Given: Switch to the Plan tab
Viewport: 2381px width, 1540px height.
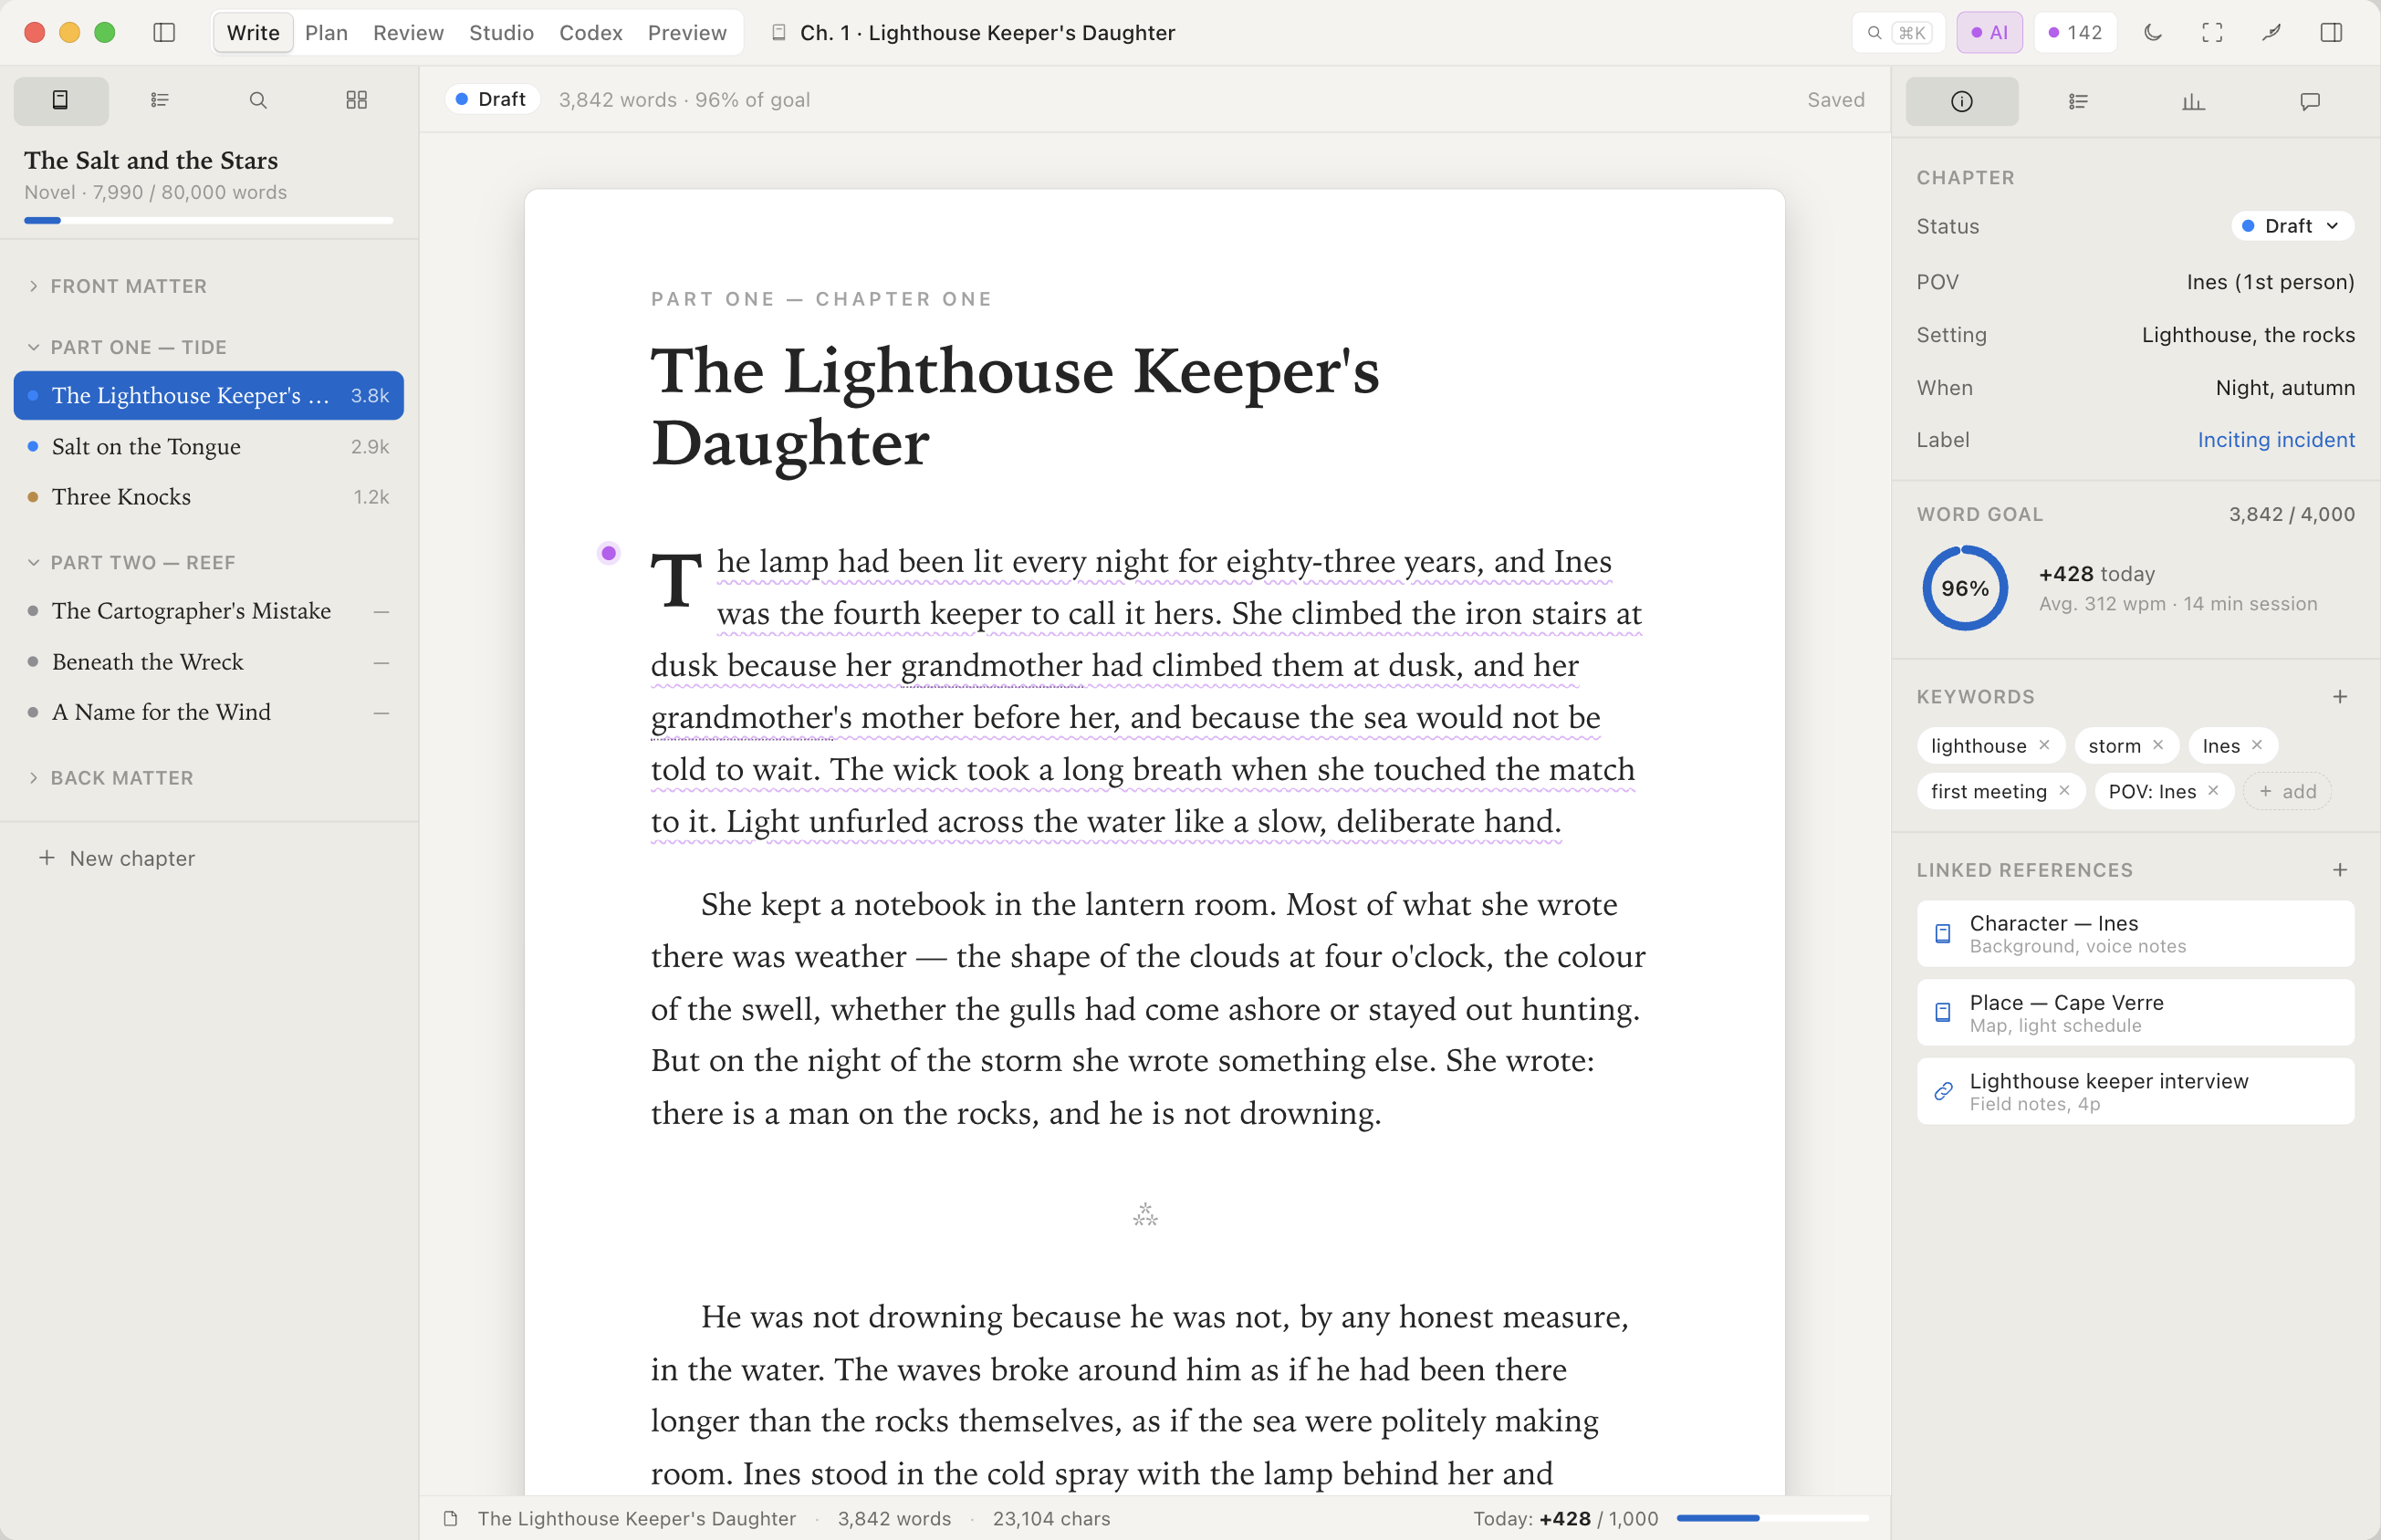Looking at the screenshot, I should point(326,32).
